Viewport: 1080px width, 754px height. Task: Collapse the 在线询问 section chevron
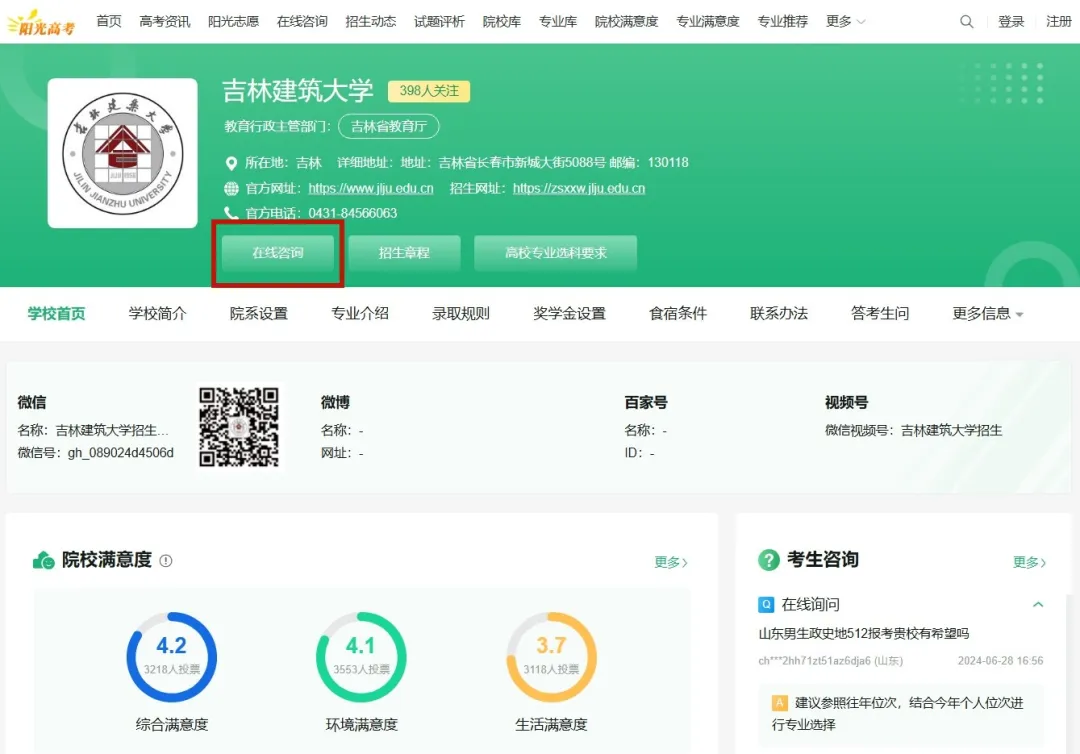pyautogui.click(x=1038, y=605)
